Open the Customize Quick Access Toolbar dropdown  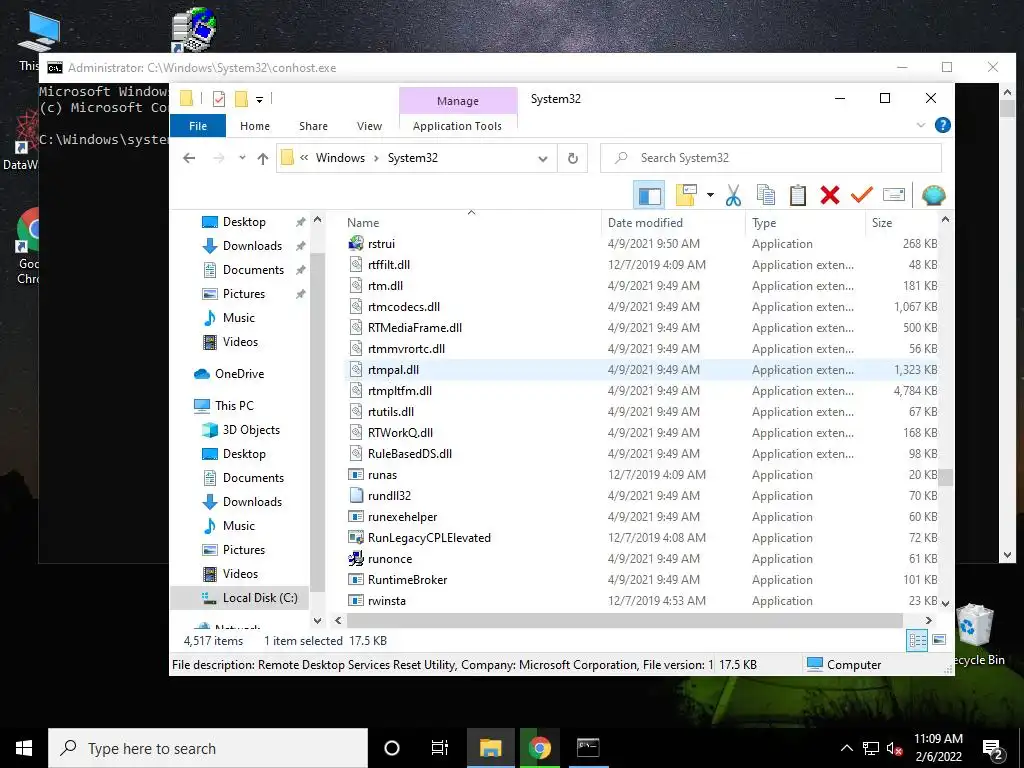(259, 99)
